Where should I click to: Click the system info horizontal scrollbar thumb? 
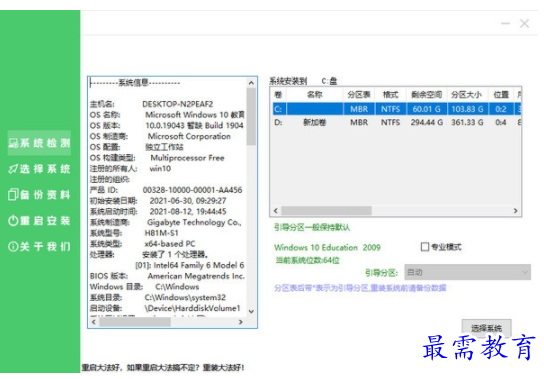pyautogui.click(x=135, y=322)
